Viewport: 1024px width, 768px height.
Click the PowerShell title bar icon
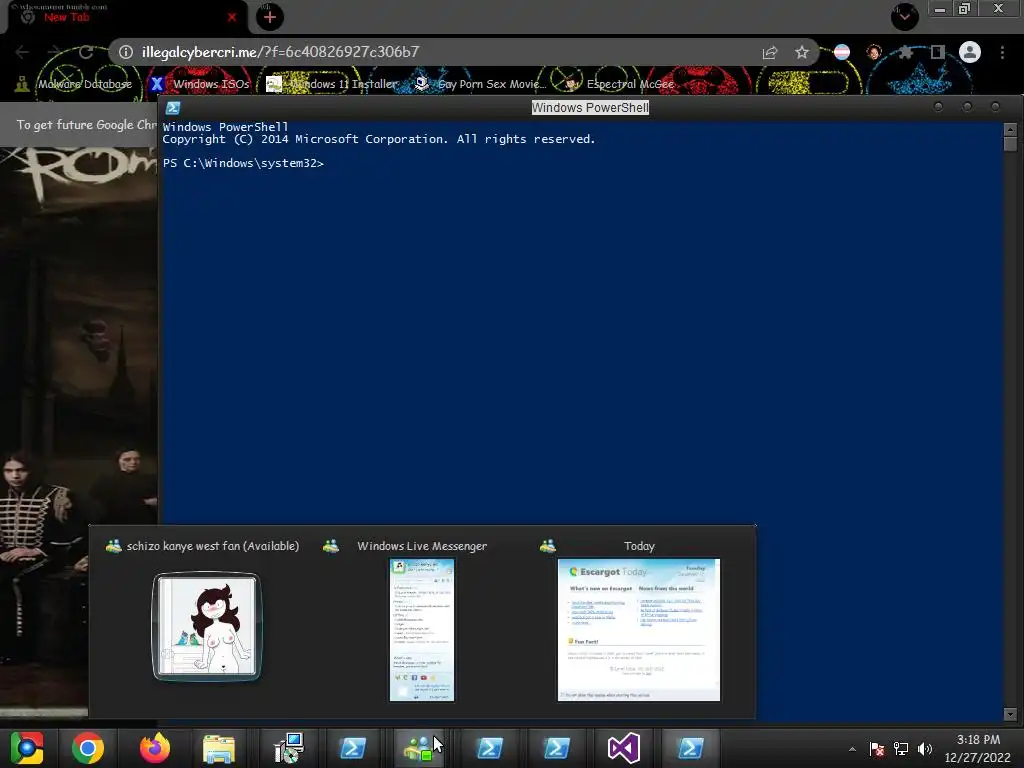[173, 108]
